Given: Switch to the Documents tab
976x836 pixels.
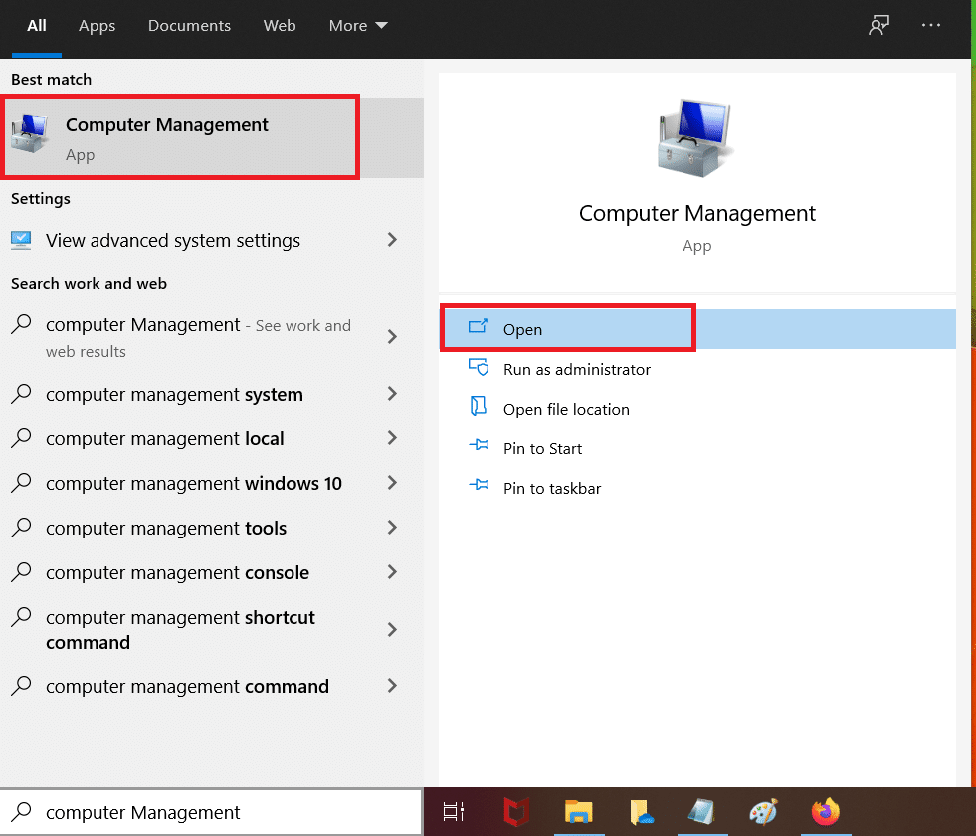Looking at the screenshot, I should tap(189, 25).
